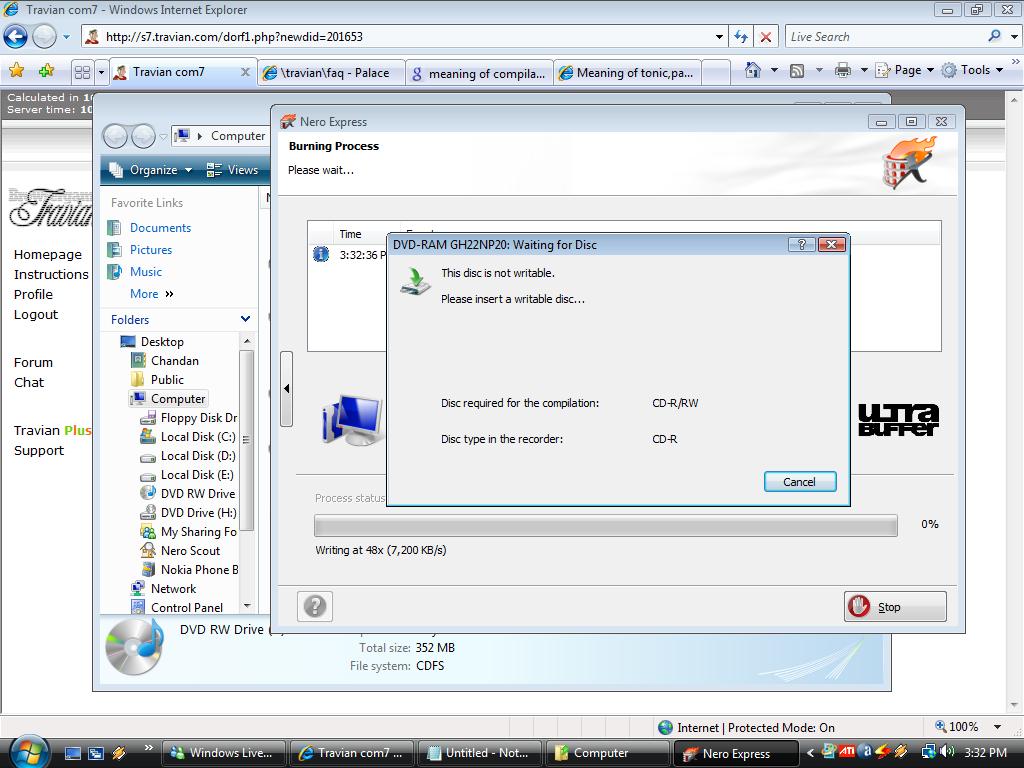
Task: Open Music favorite link
Action: click(146, 272)
